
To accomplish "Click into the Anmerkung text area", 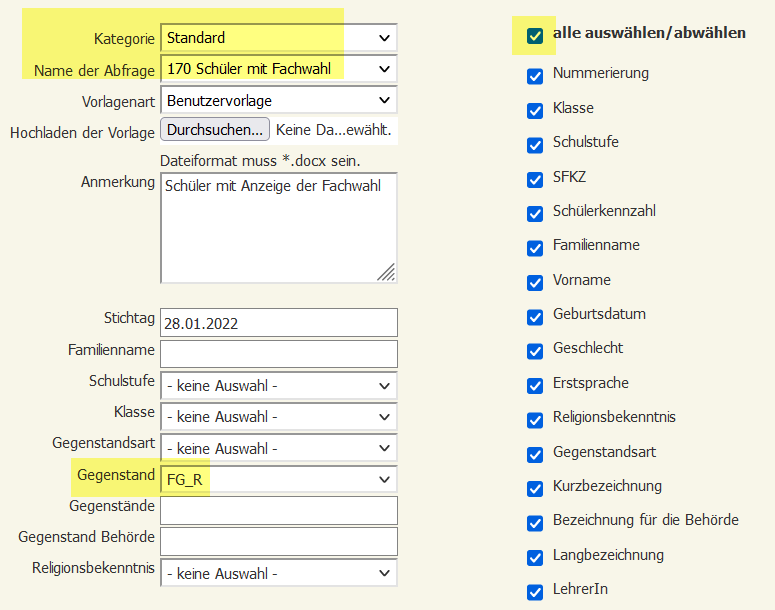I will tap(279, 228).
